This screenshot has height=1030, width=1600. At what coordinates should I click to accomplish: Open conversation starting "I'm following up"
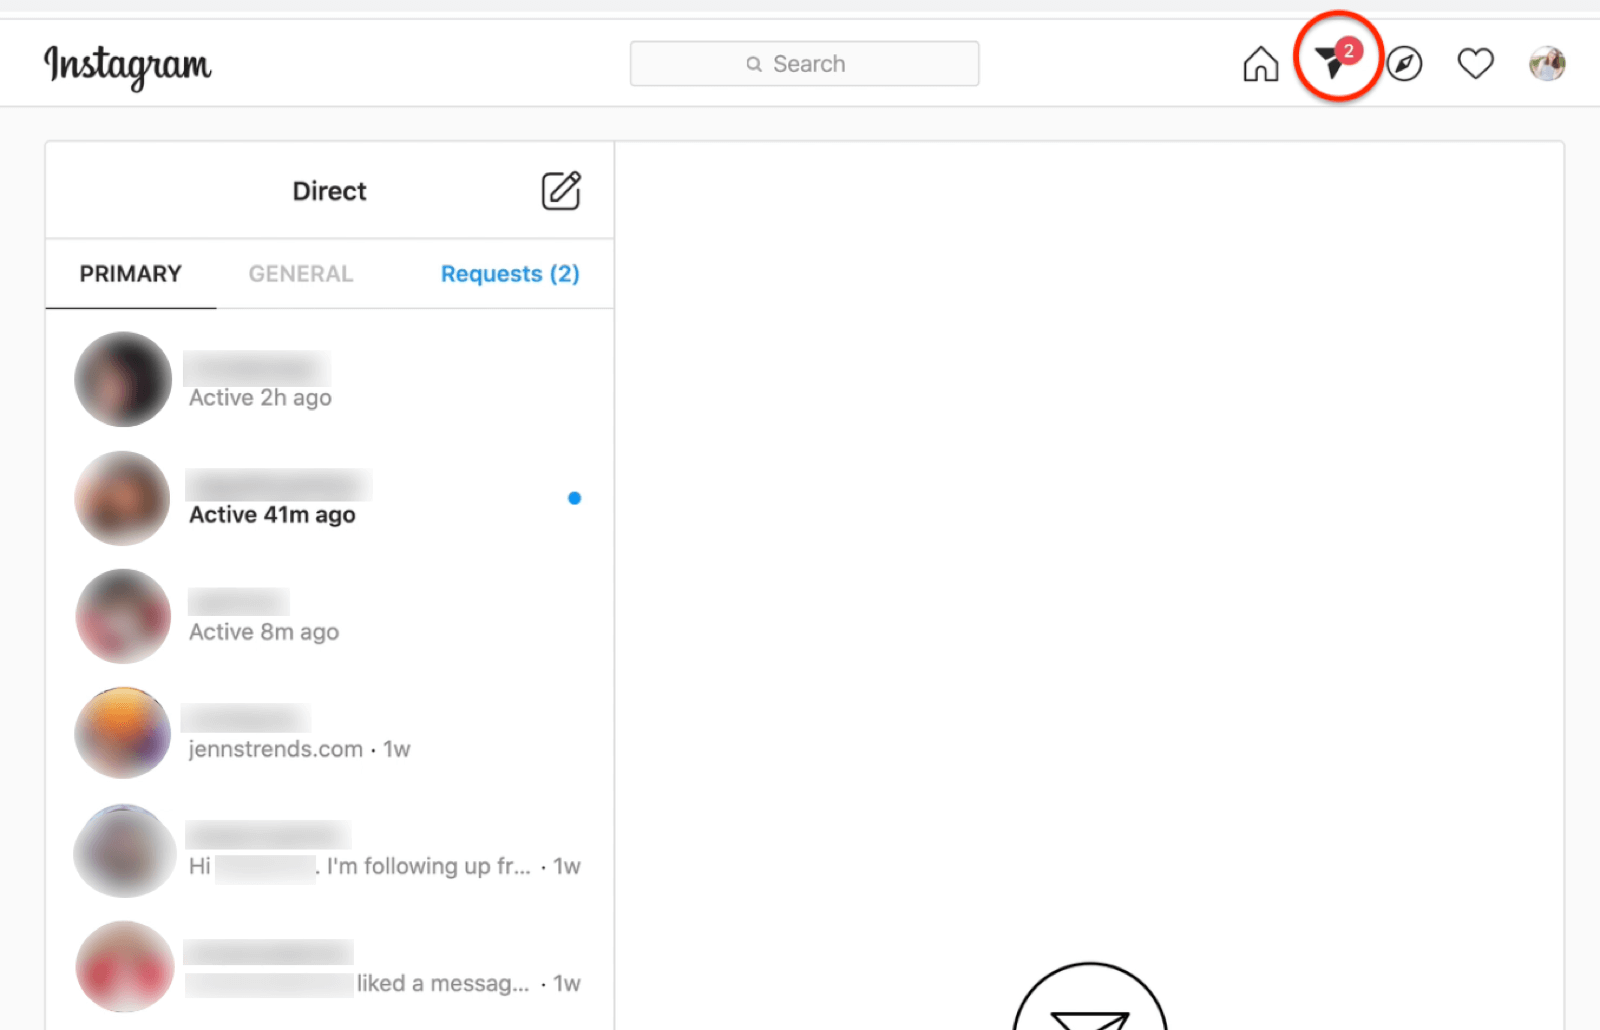330,851
